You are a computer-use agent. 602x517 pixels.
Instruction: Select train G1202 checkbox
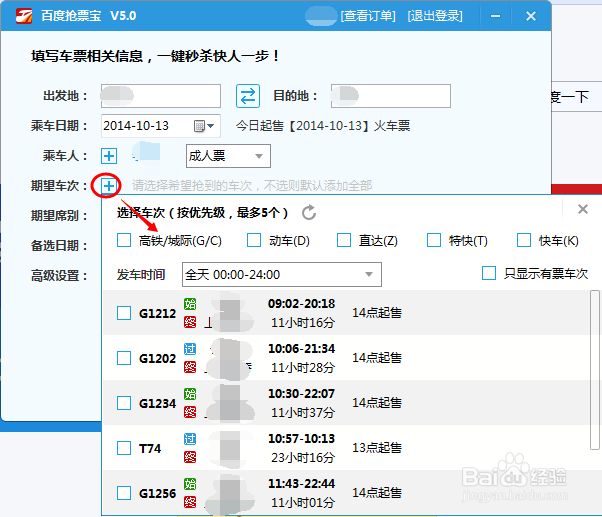coord(124,358)
